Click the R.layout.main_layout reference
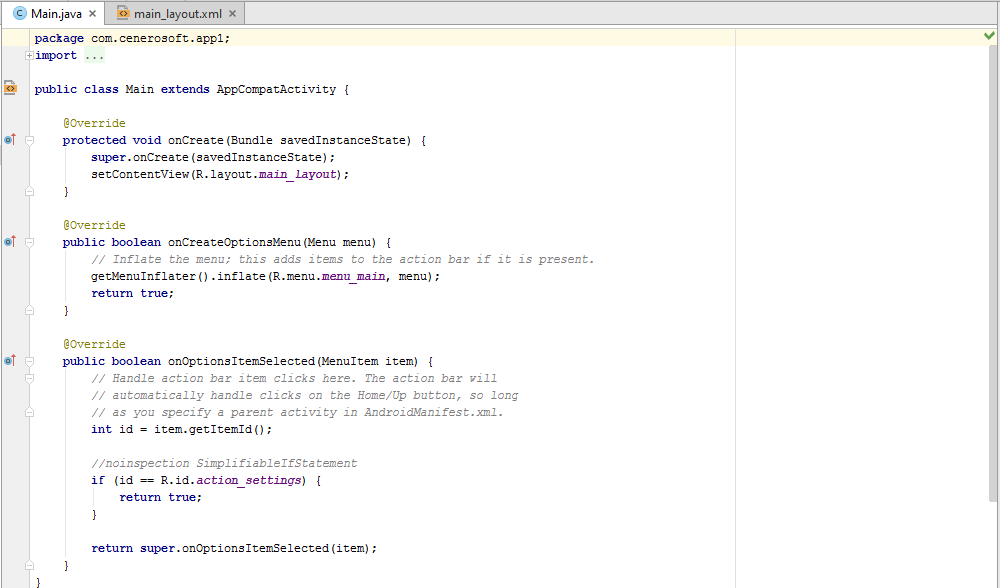The image size is (1000, 588). 300,174
